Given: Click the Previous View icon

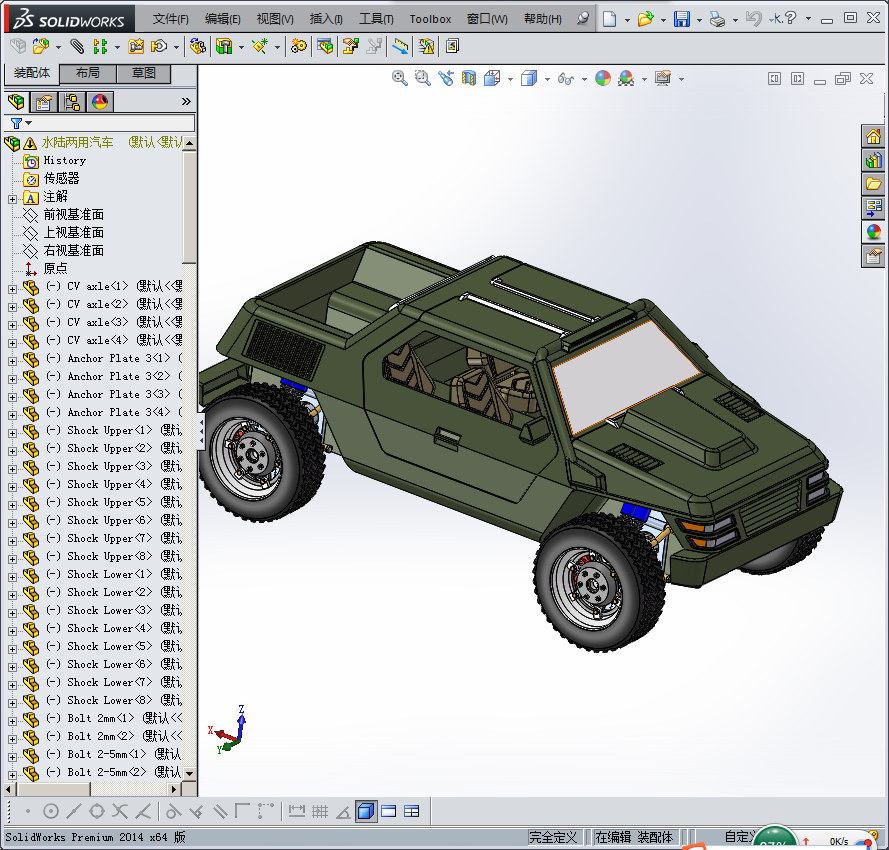Looking at the screenshot, I should (x=446, y=78).
